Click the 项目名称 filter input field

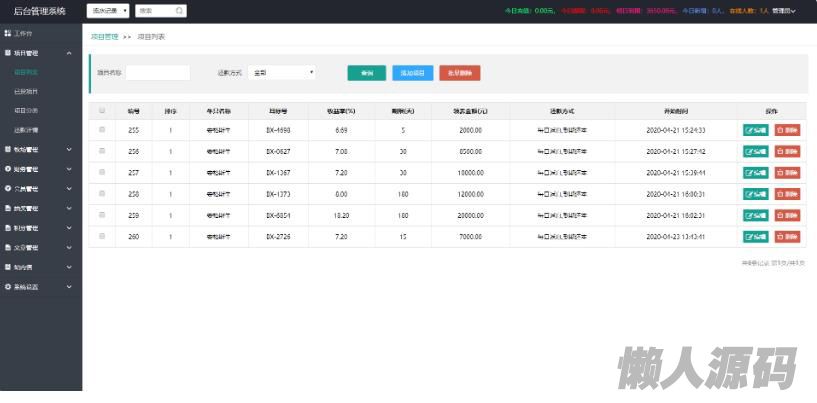point(158,73)
